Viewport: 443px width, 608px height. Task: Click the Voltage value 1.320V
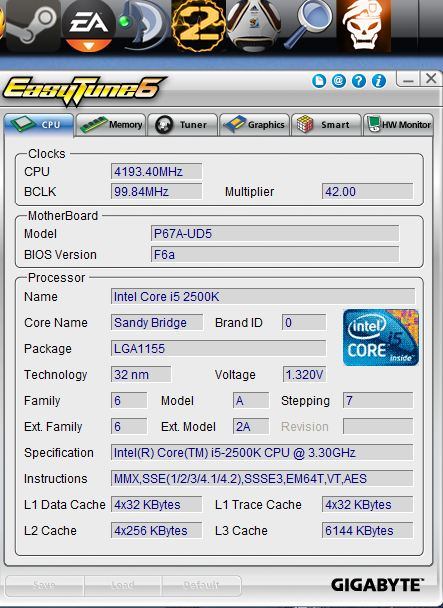pyautogui.click(x=304, y=375)
